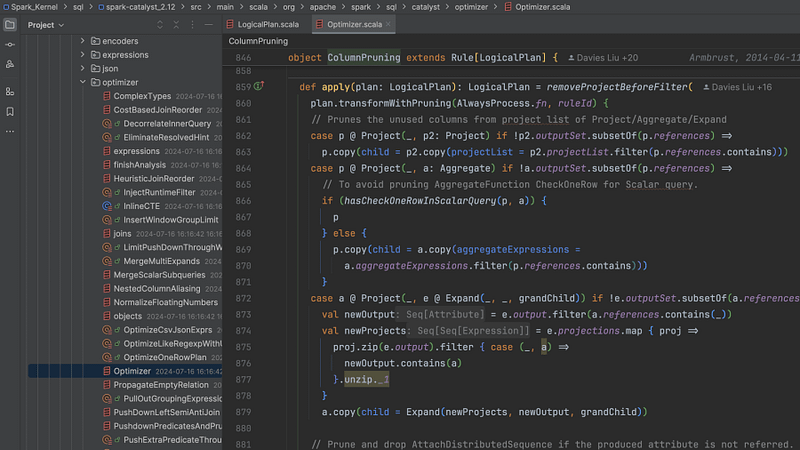Click the Seq[Attribute] type hint
The image size is (800, 450).
pos(445,314)
